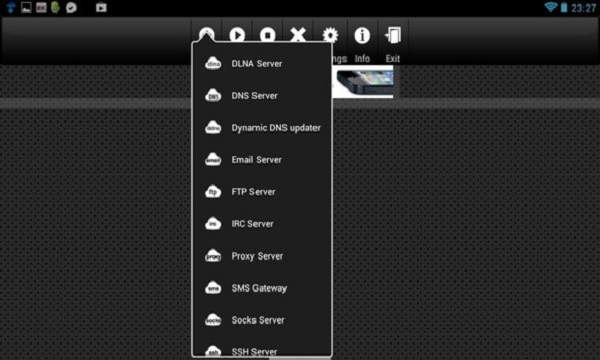Click the Remove (X) toolbar icon
The width and height of the screenshot is (600, 360).
coord(298,35)
